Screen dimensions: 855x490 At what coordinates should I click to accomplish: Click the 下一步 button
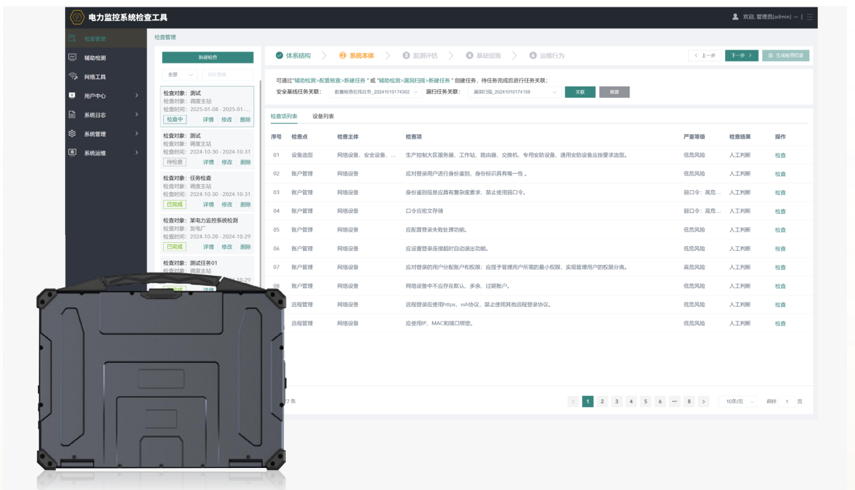click(x=741, y=56)
